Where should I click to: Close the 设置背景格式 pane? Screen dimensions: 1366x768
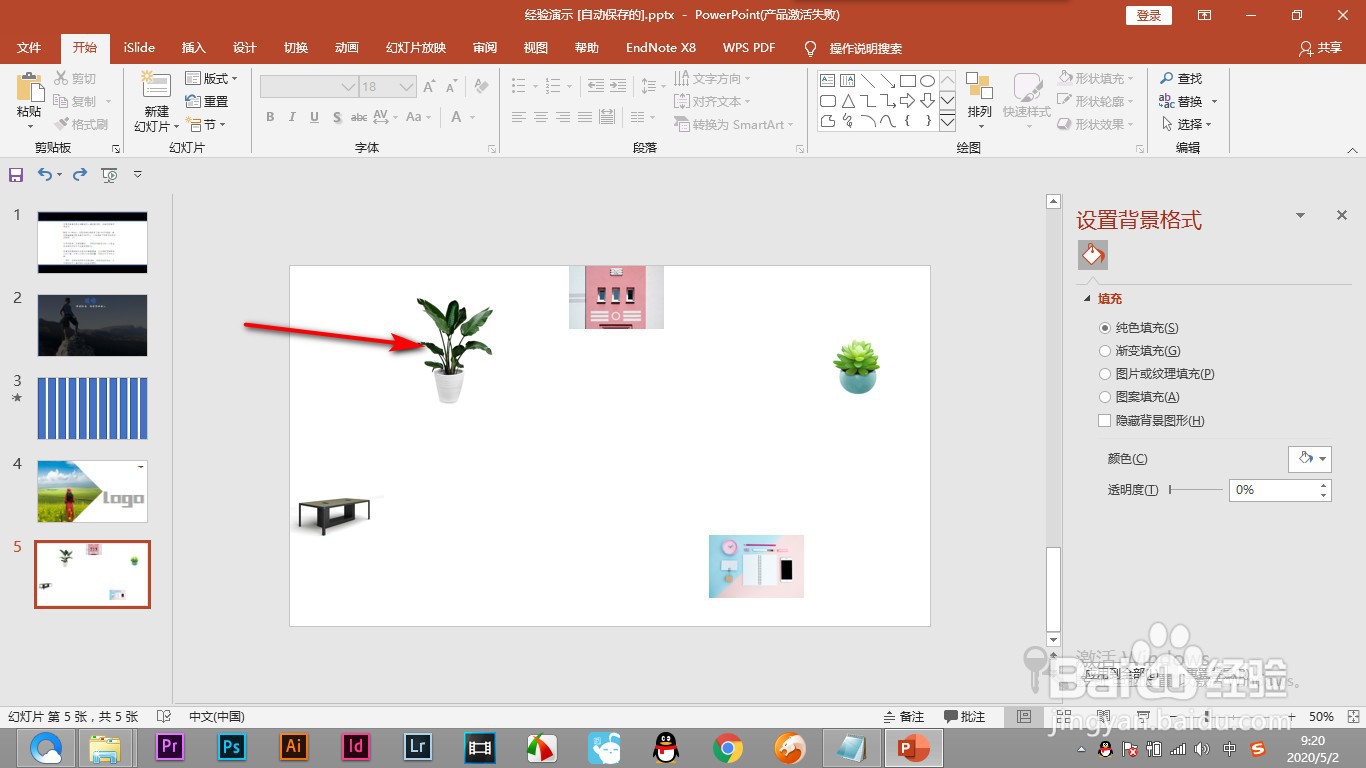point(1342,215)
